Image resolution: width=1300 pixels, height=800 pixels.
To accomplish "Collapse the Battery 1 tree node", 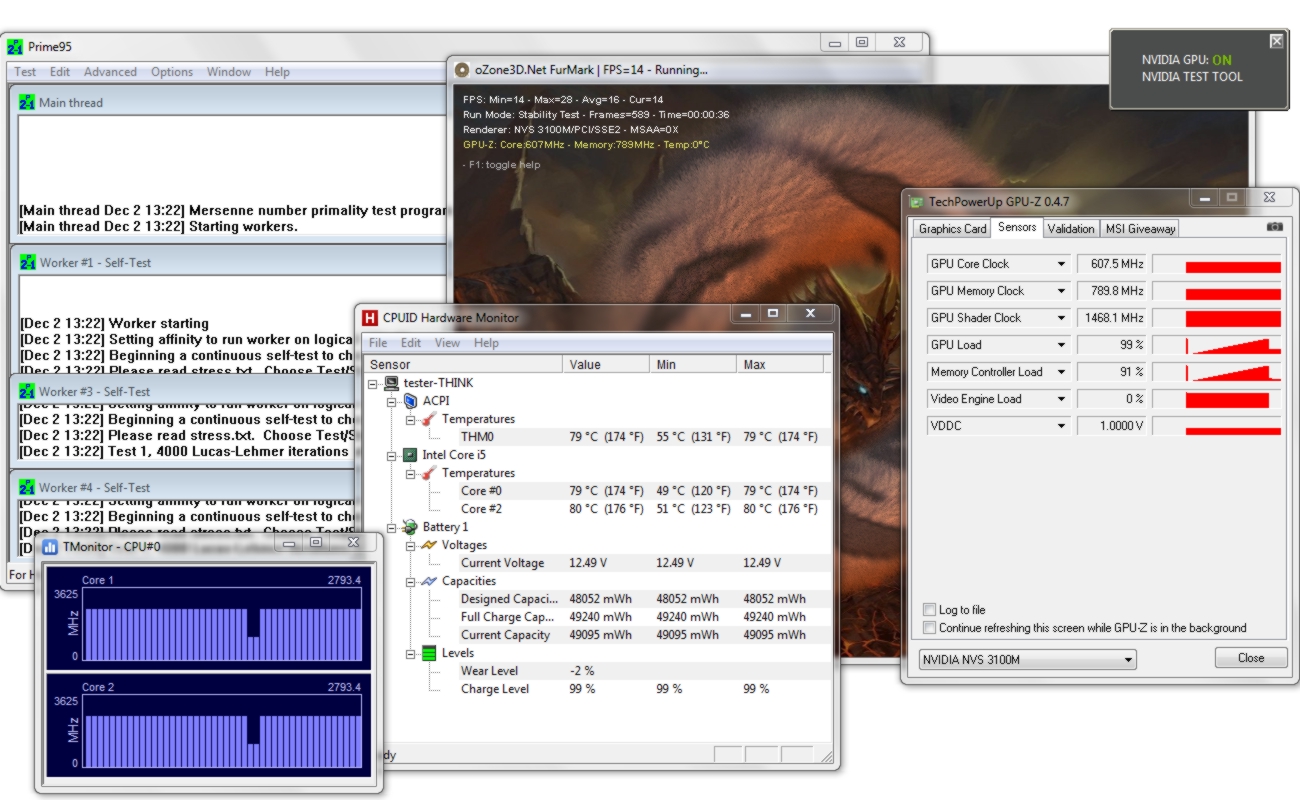I will coord(392,527).
